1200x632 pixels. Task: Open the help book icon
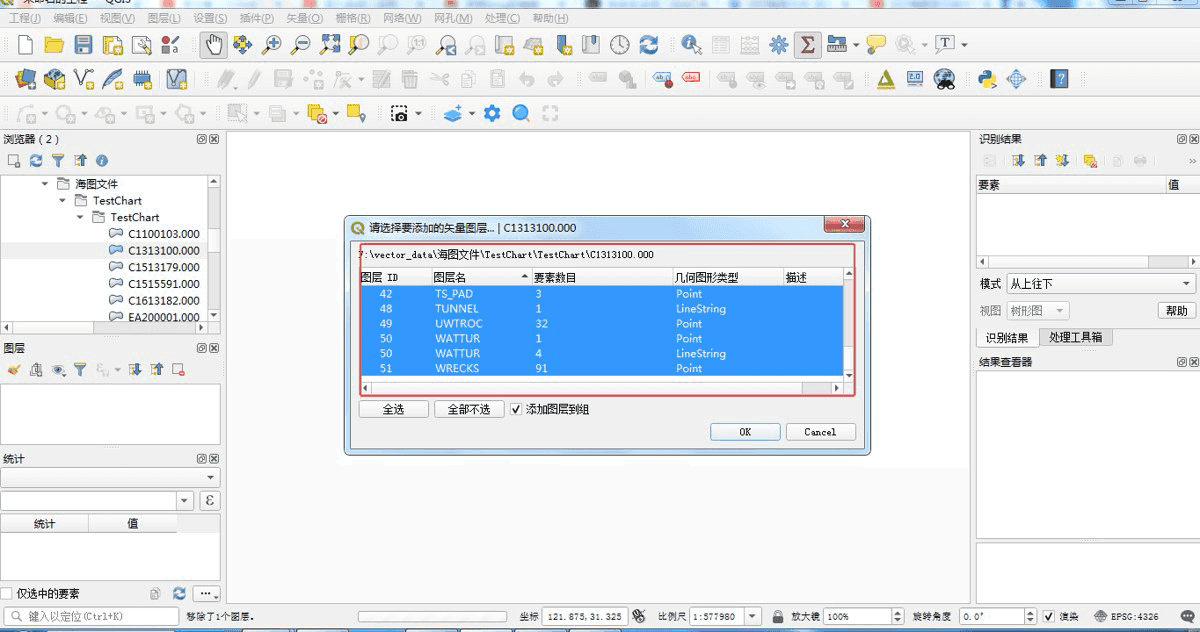1059,78
